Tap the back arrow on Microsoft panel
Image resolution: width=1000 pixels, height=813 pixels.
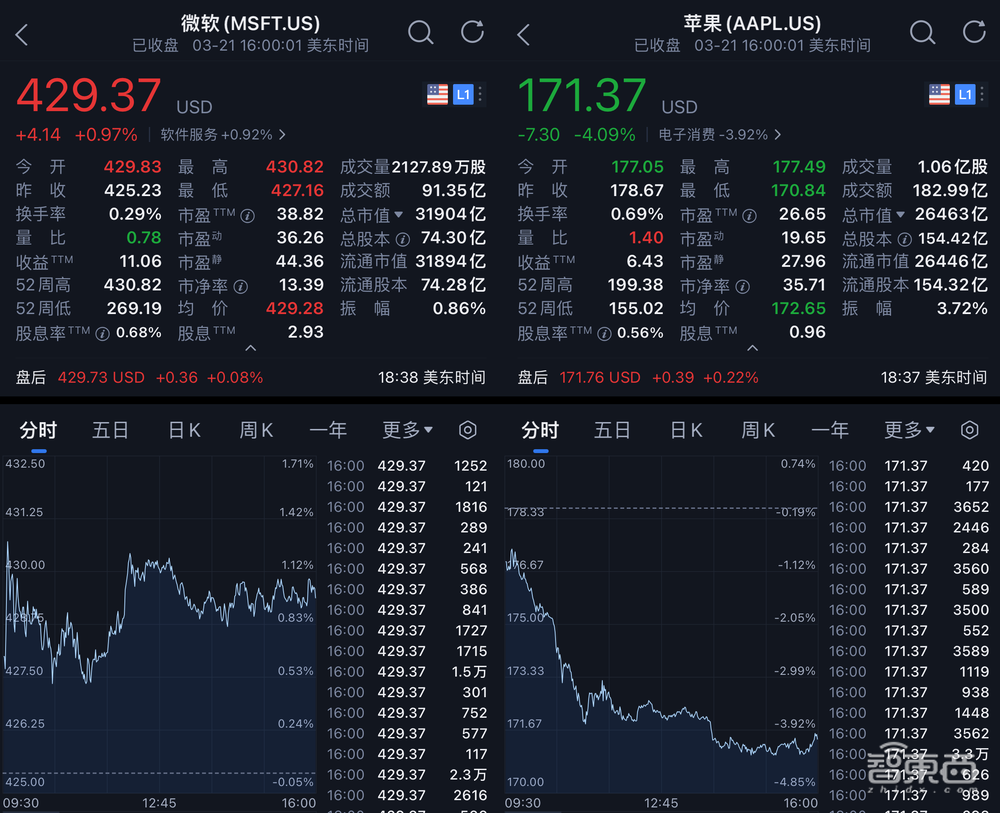click(22, 36)
